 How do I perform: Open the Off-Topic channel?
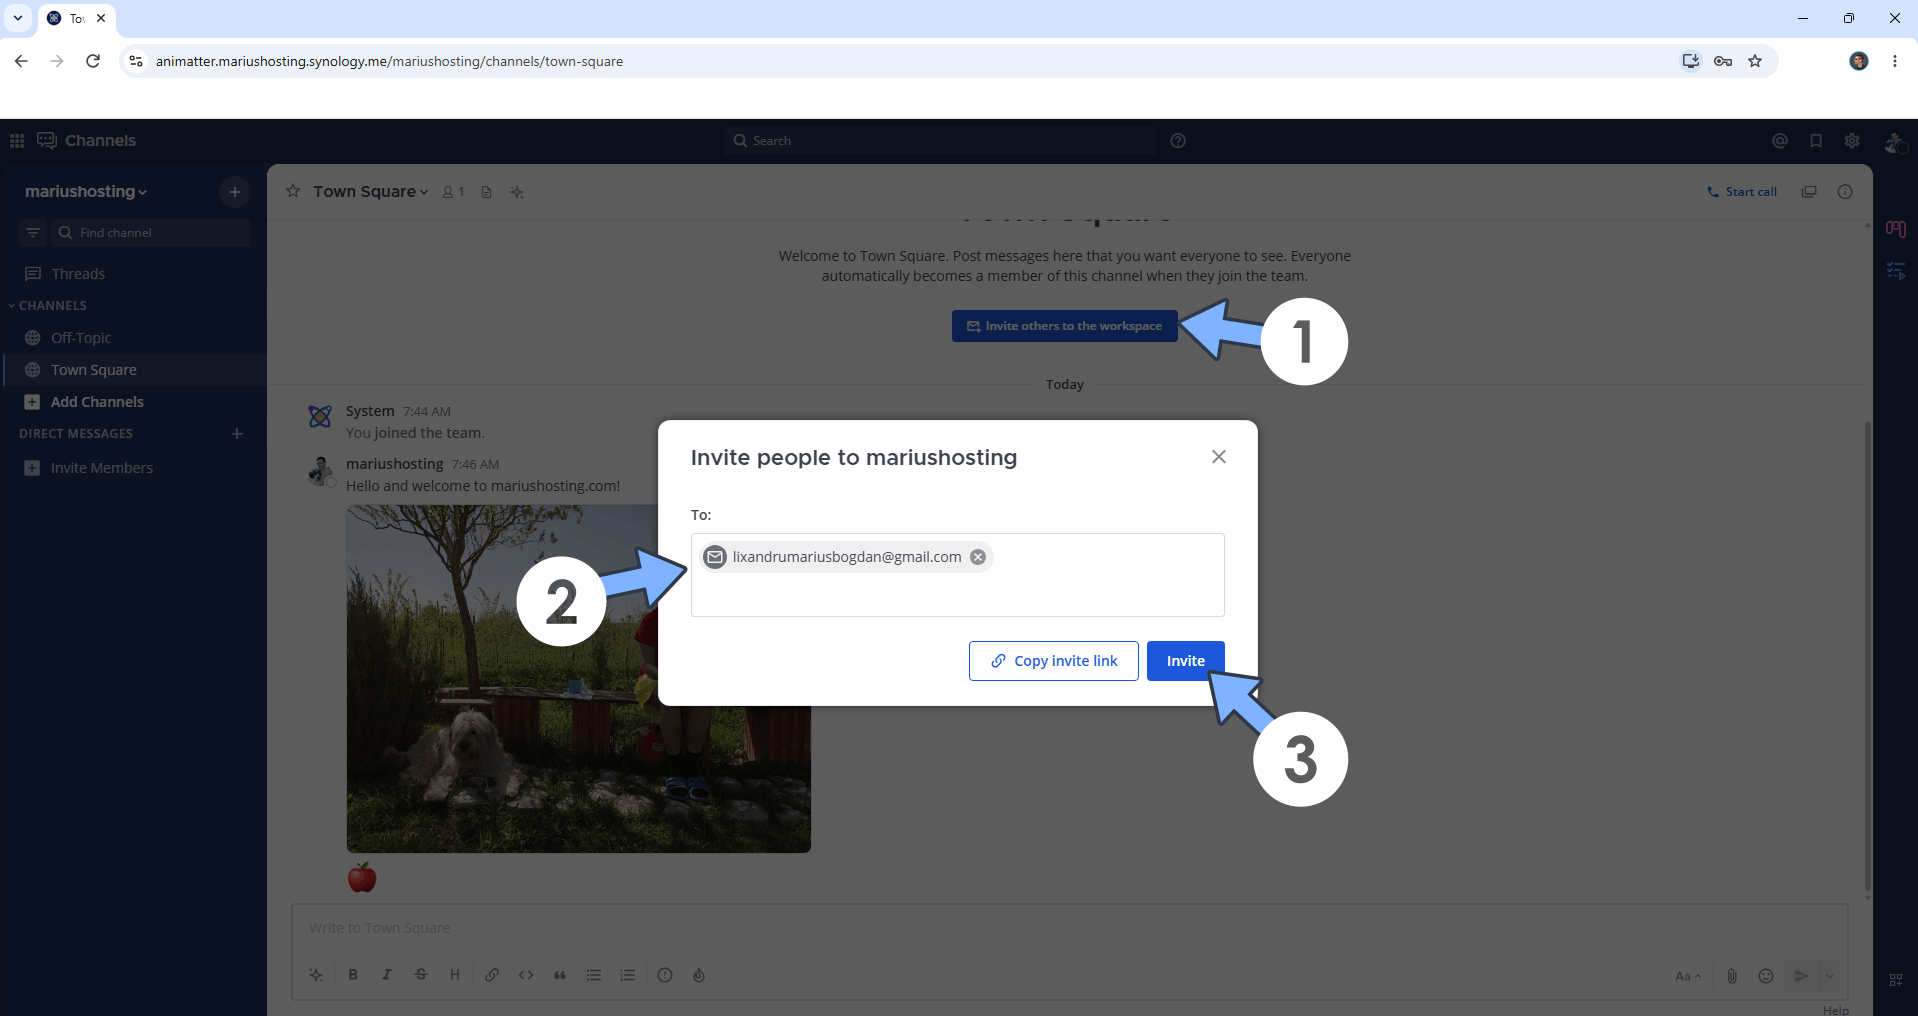point(134,338)
